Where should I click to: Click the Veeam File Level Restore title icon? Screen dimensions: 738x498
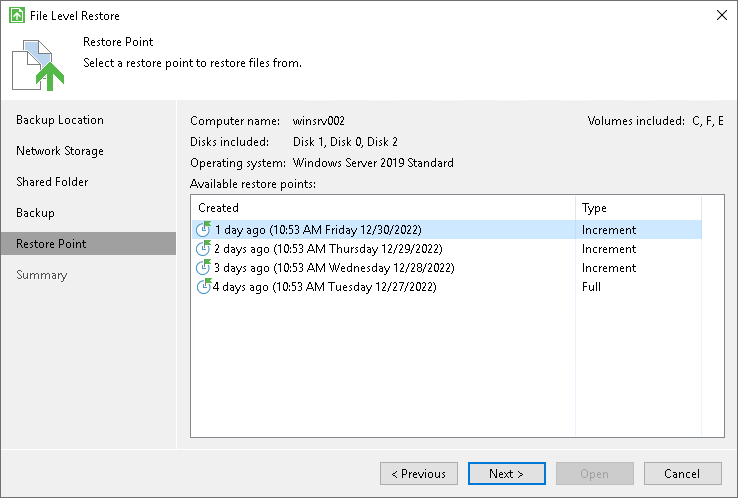pos(17,15)
